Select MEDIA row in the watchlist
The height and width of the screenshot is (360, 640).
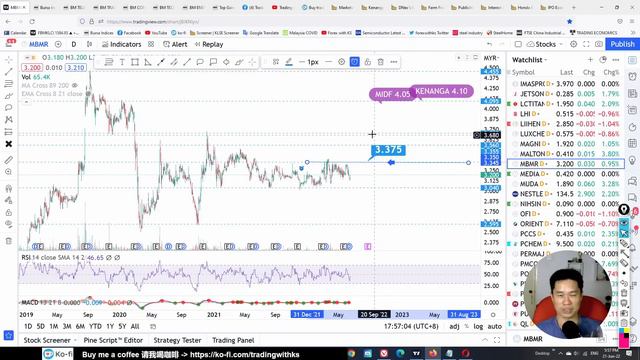pos(566,174)
